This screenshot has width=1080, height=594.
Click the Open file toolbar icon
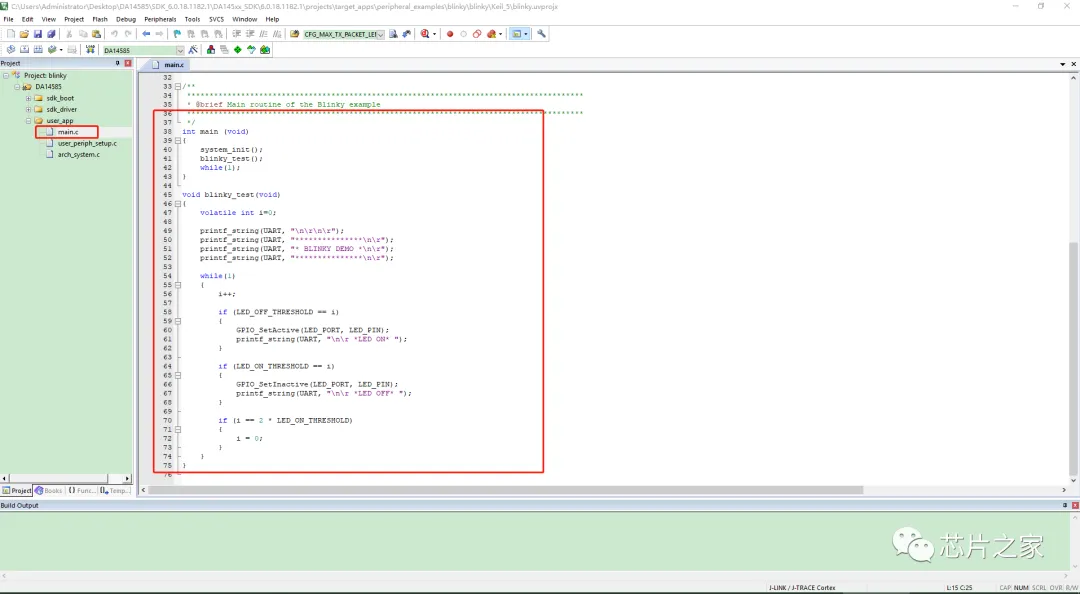pos(24,34)
